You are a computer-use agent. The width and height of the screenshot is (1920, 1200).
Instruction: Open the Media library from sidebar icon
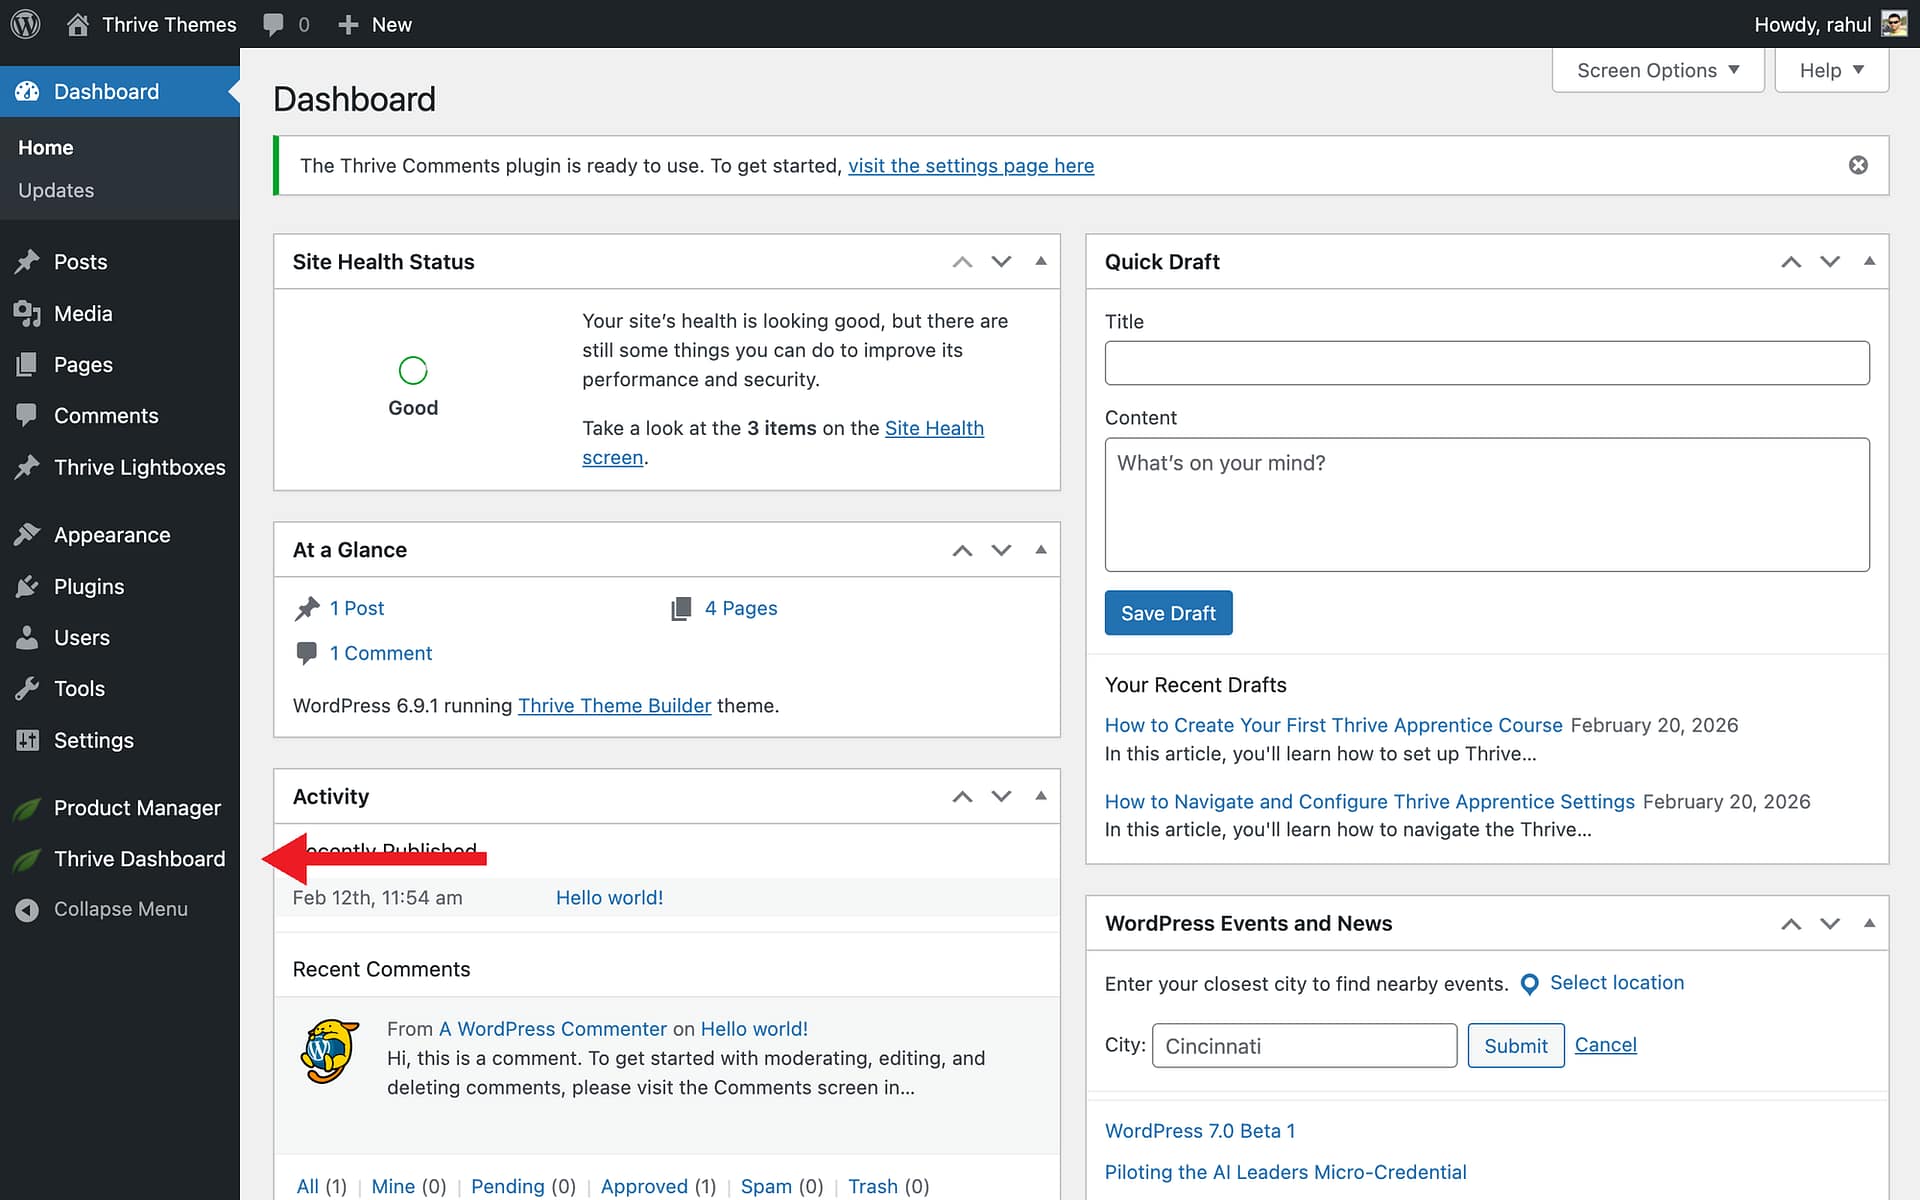28,313
